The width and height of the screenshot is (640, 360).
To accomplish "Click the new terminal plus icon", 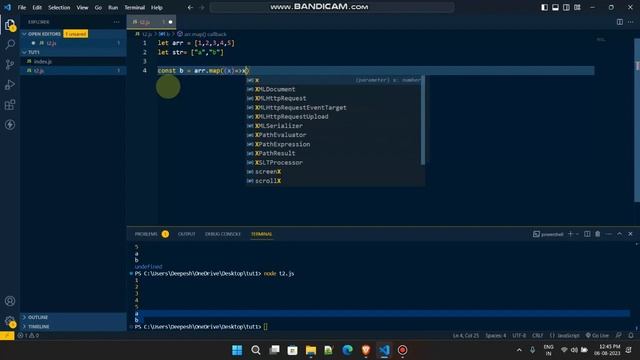I will 571,234.
